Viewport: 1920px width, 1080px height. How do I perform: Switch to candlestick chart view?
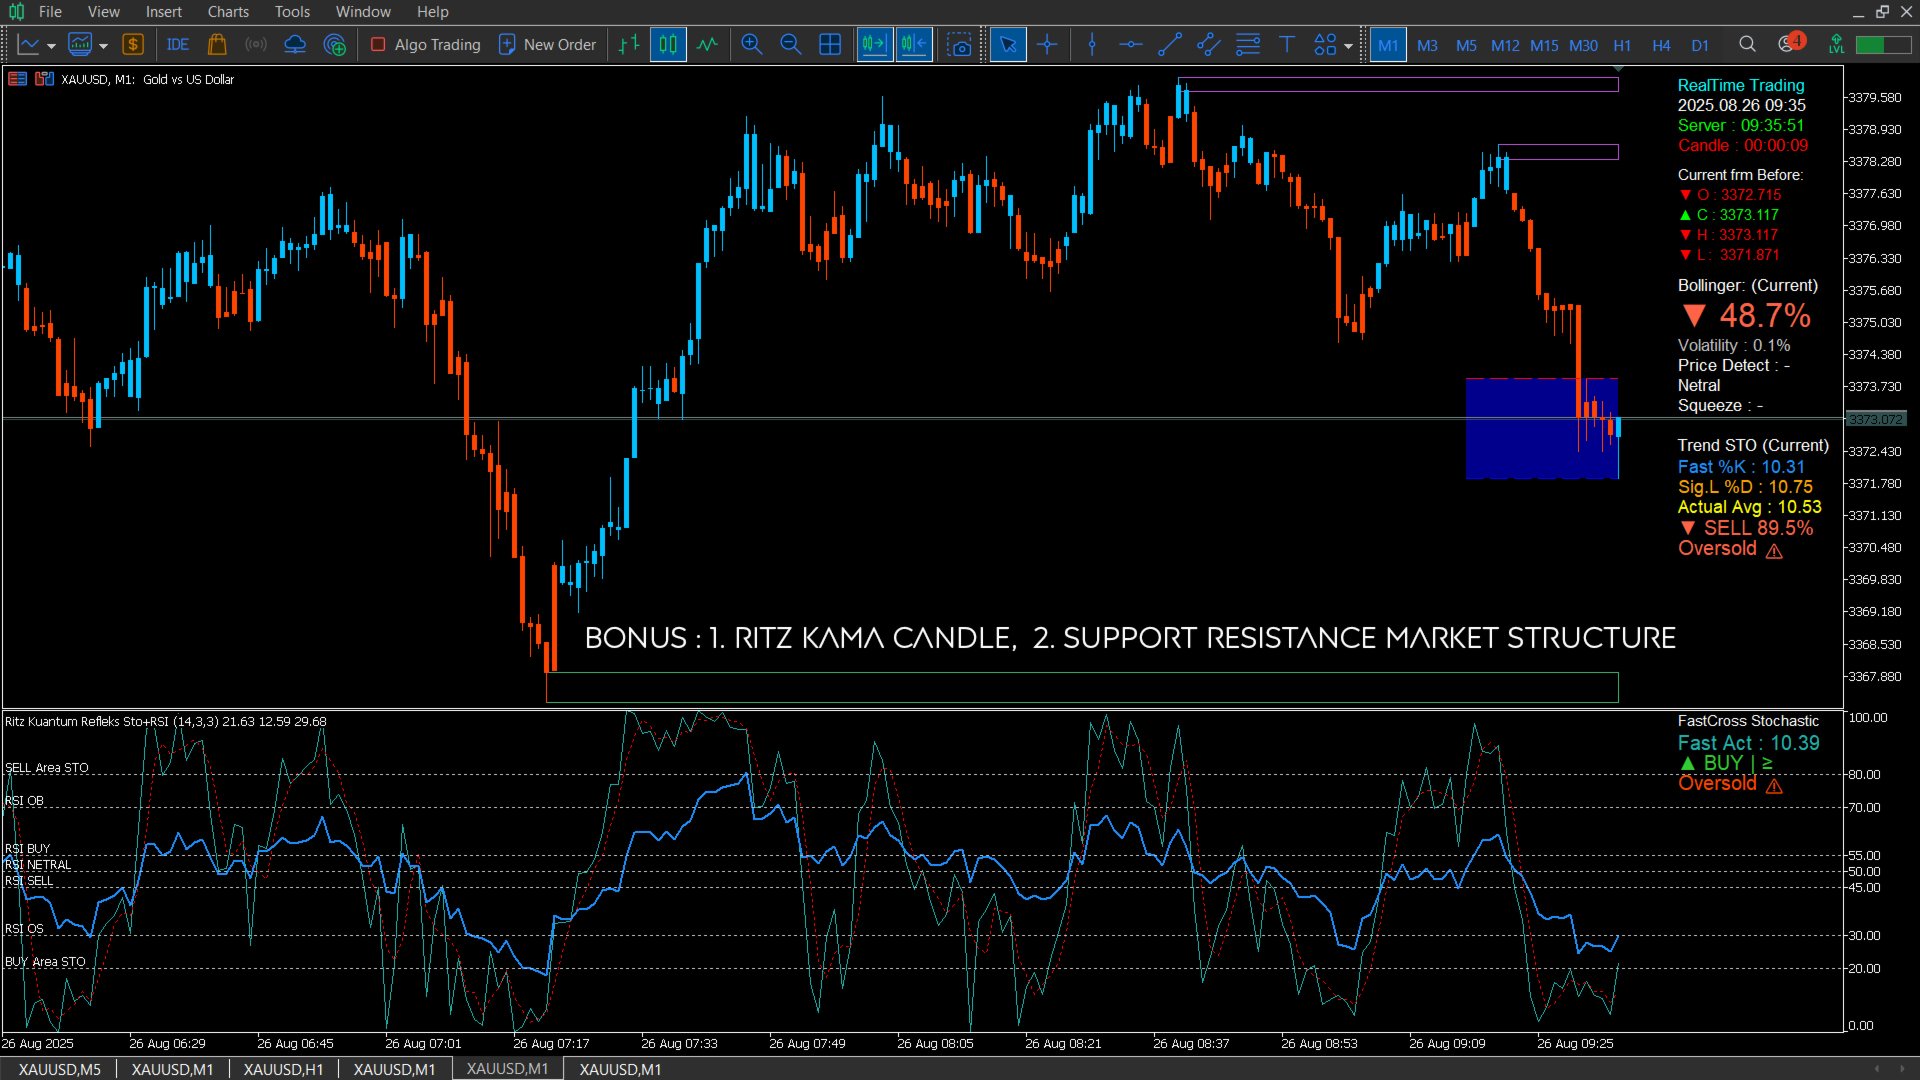[x=668, y=45]
